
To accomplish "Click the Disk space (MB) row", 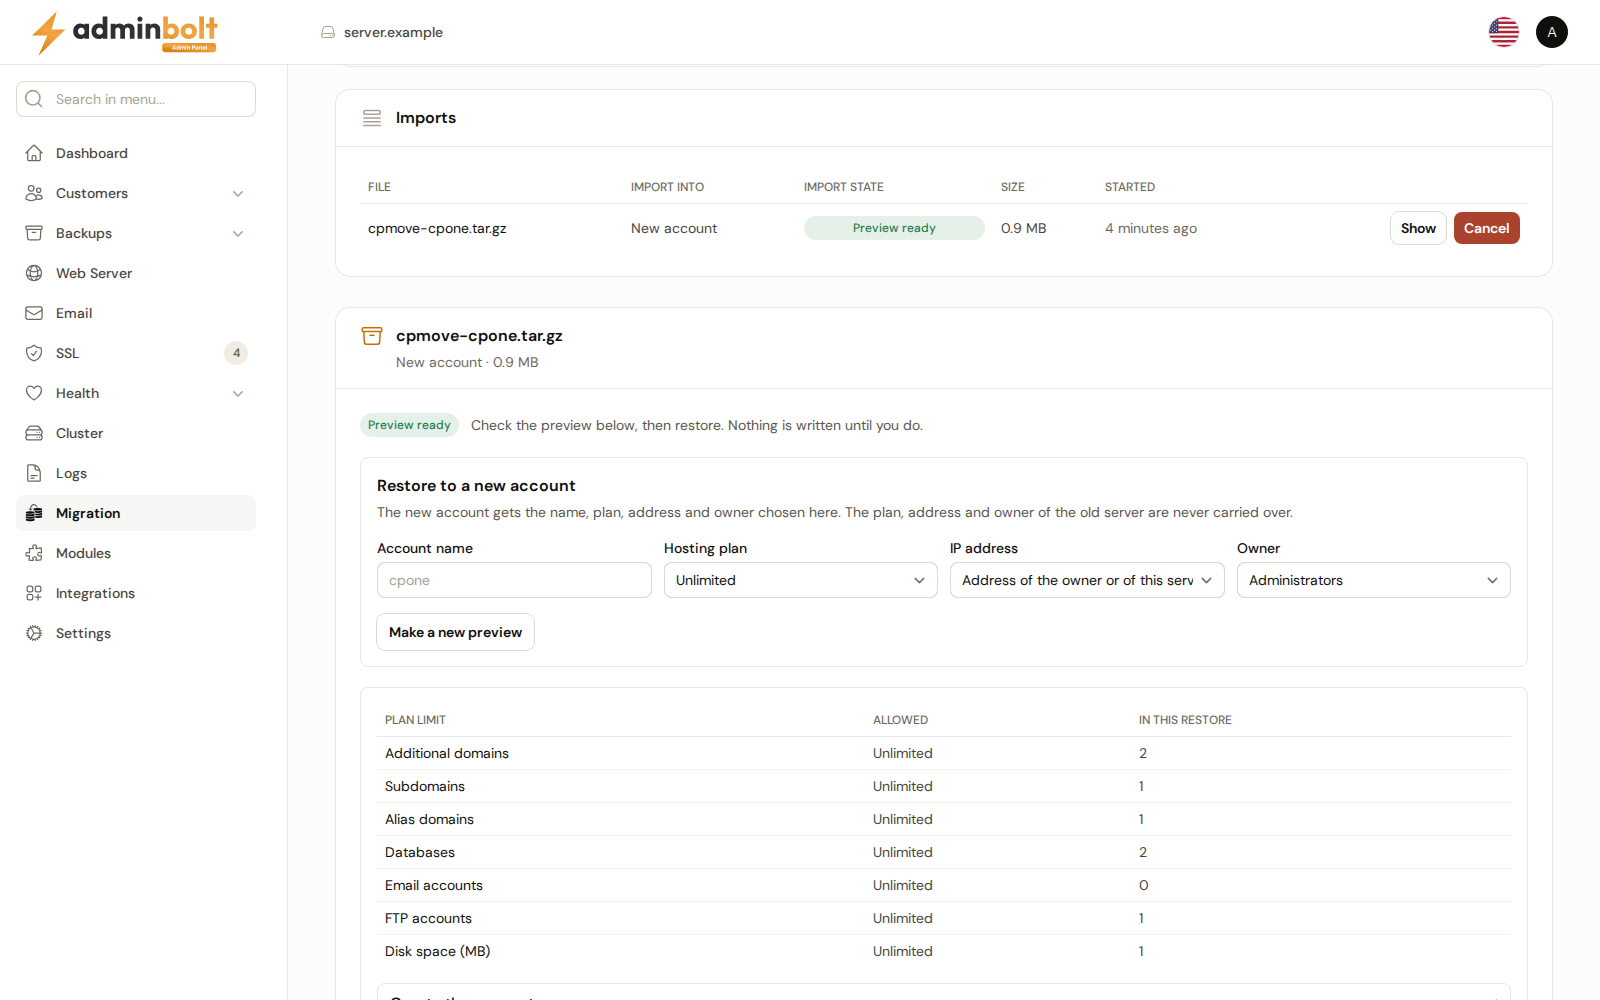I will (x=944, y=951).
